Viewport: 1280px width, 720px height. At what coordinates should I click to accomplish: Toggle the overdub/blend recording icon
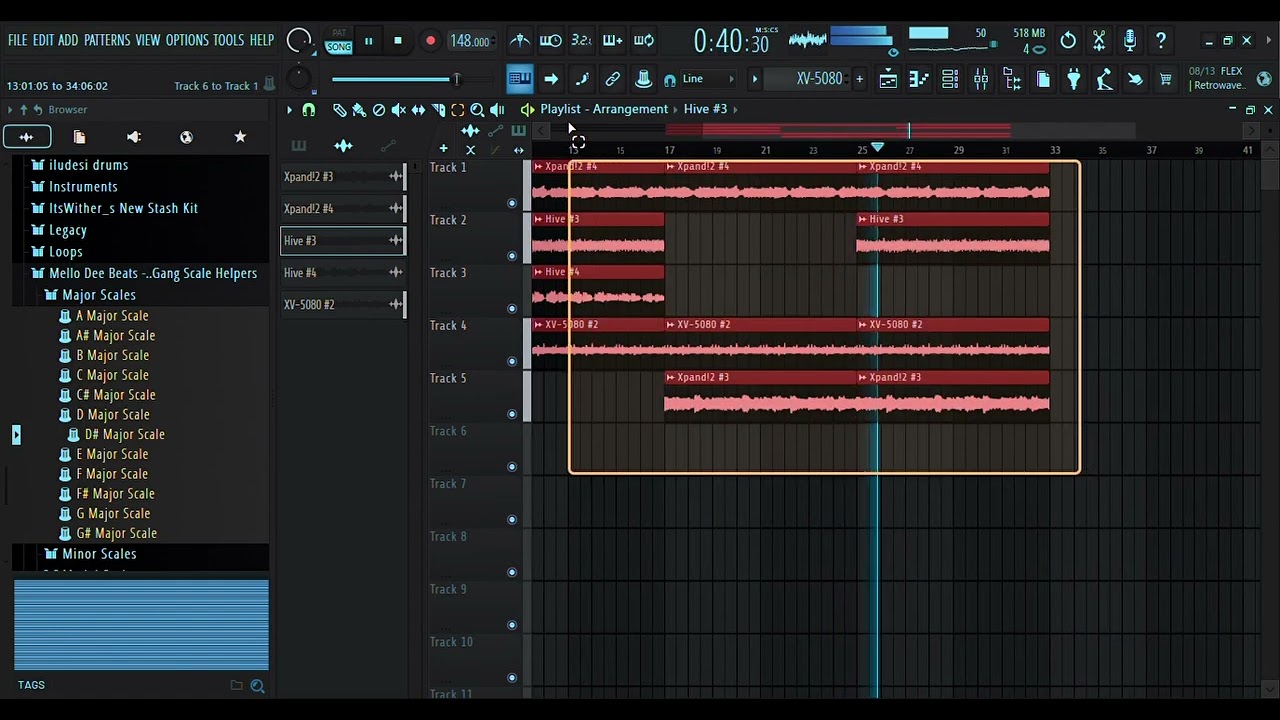(x=612, y=41)
